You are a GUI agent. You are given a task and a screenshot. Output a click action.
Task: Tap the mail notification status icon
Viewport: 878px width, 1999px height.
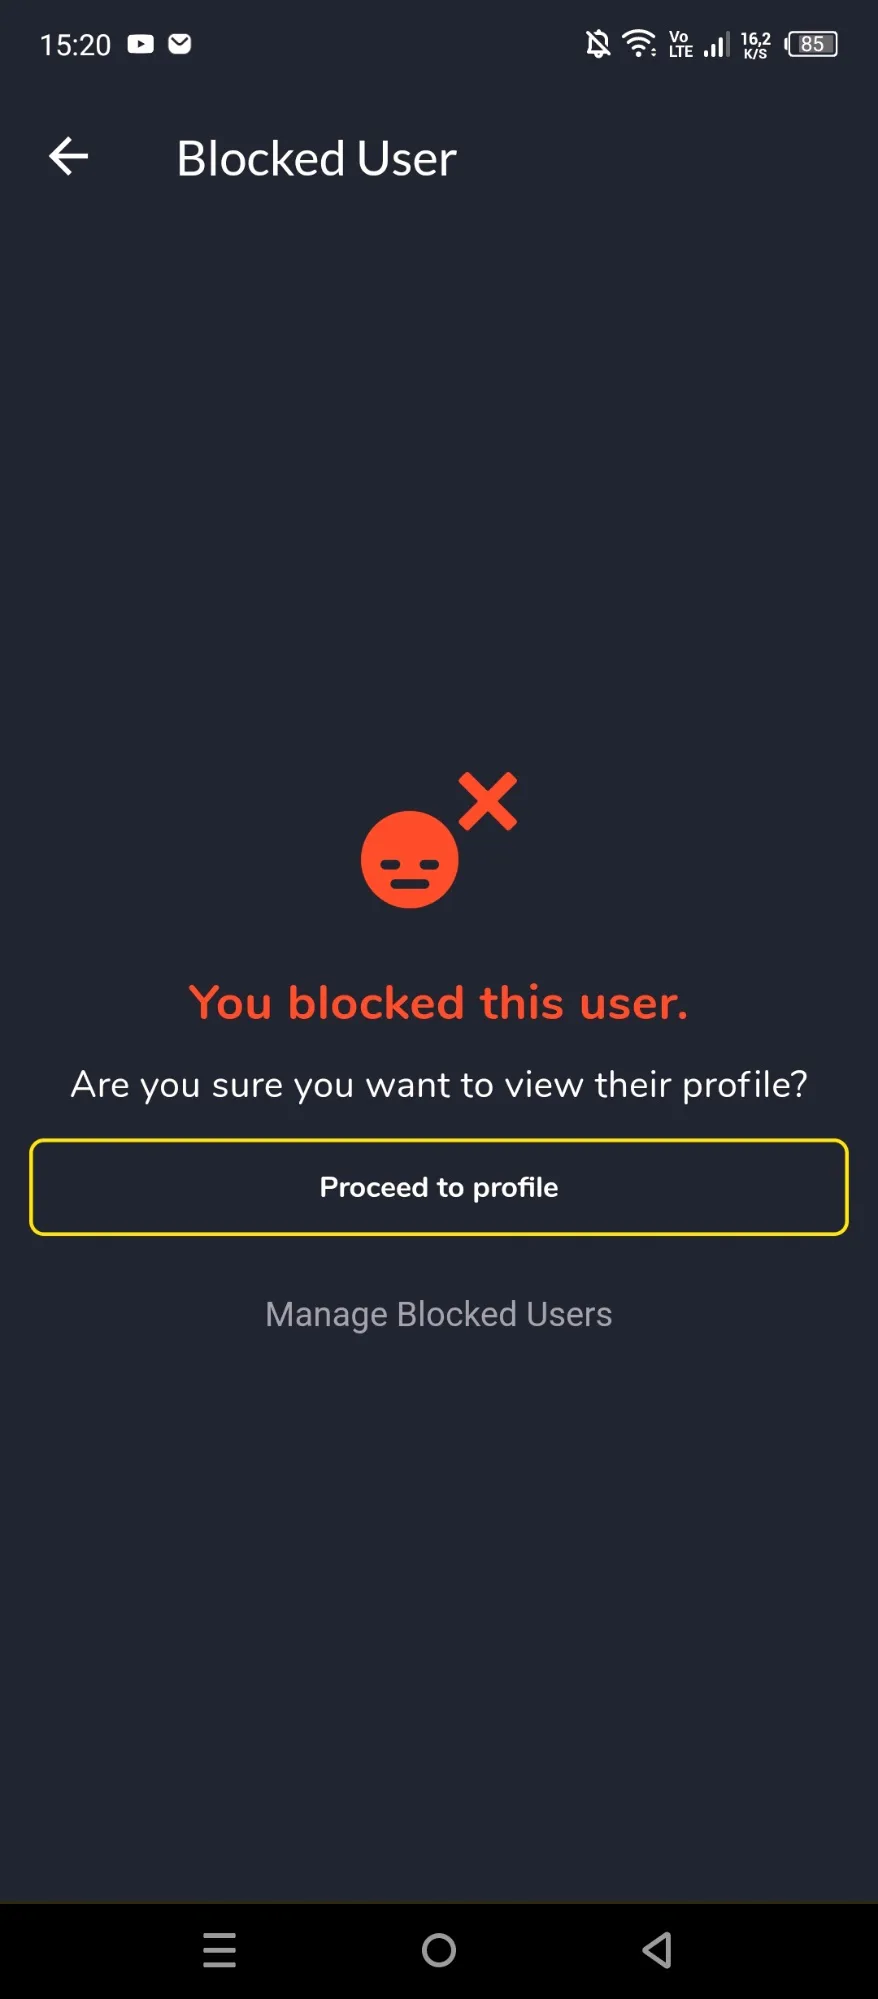pos(180,44)
